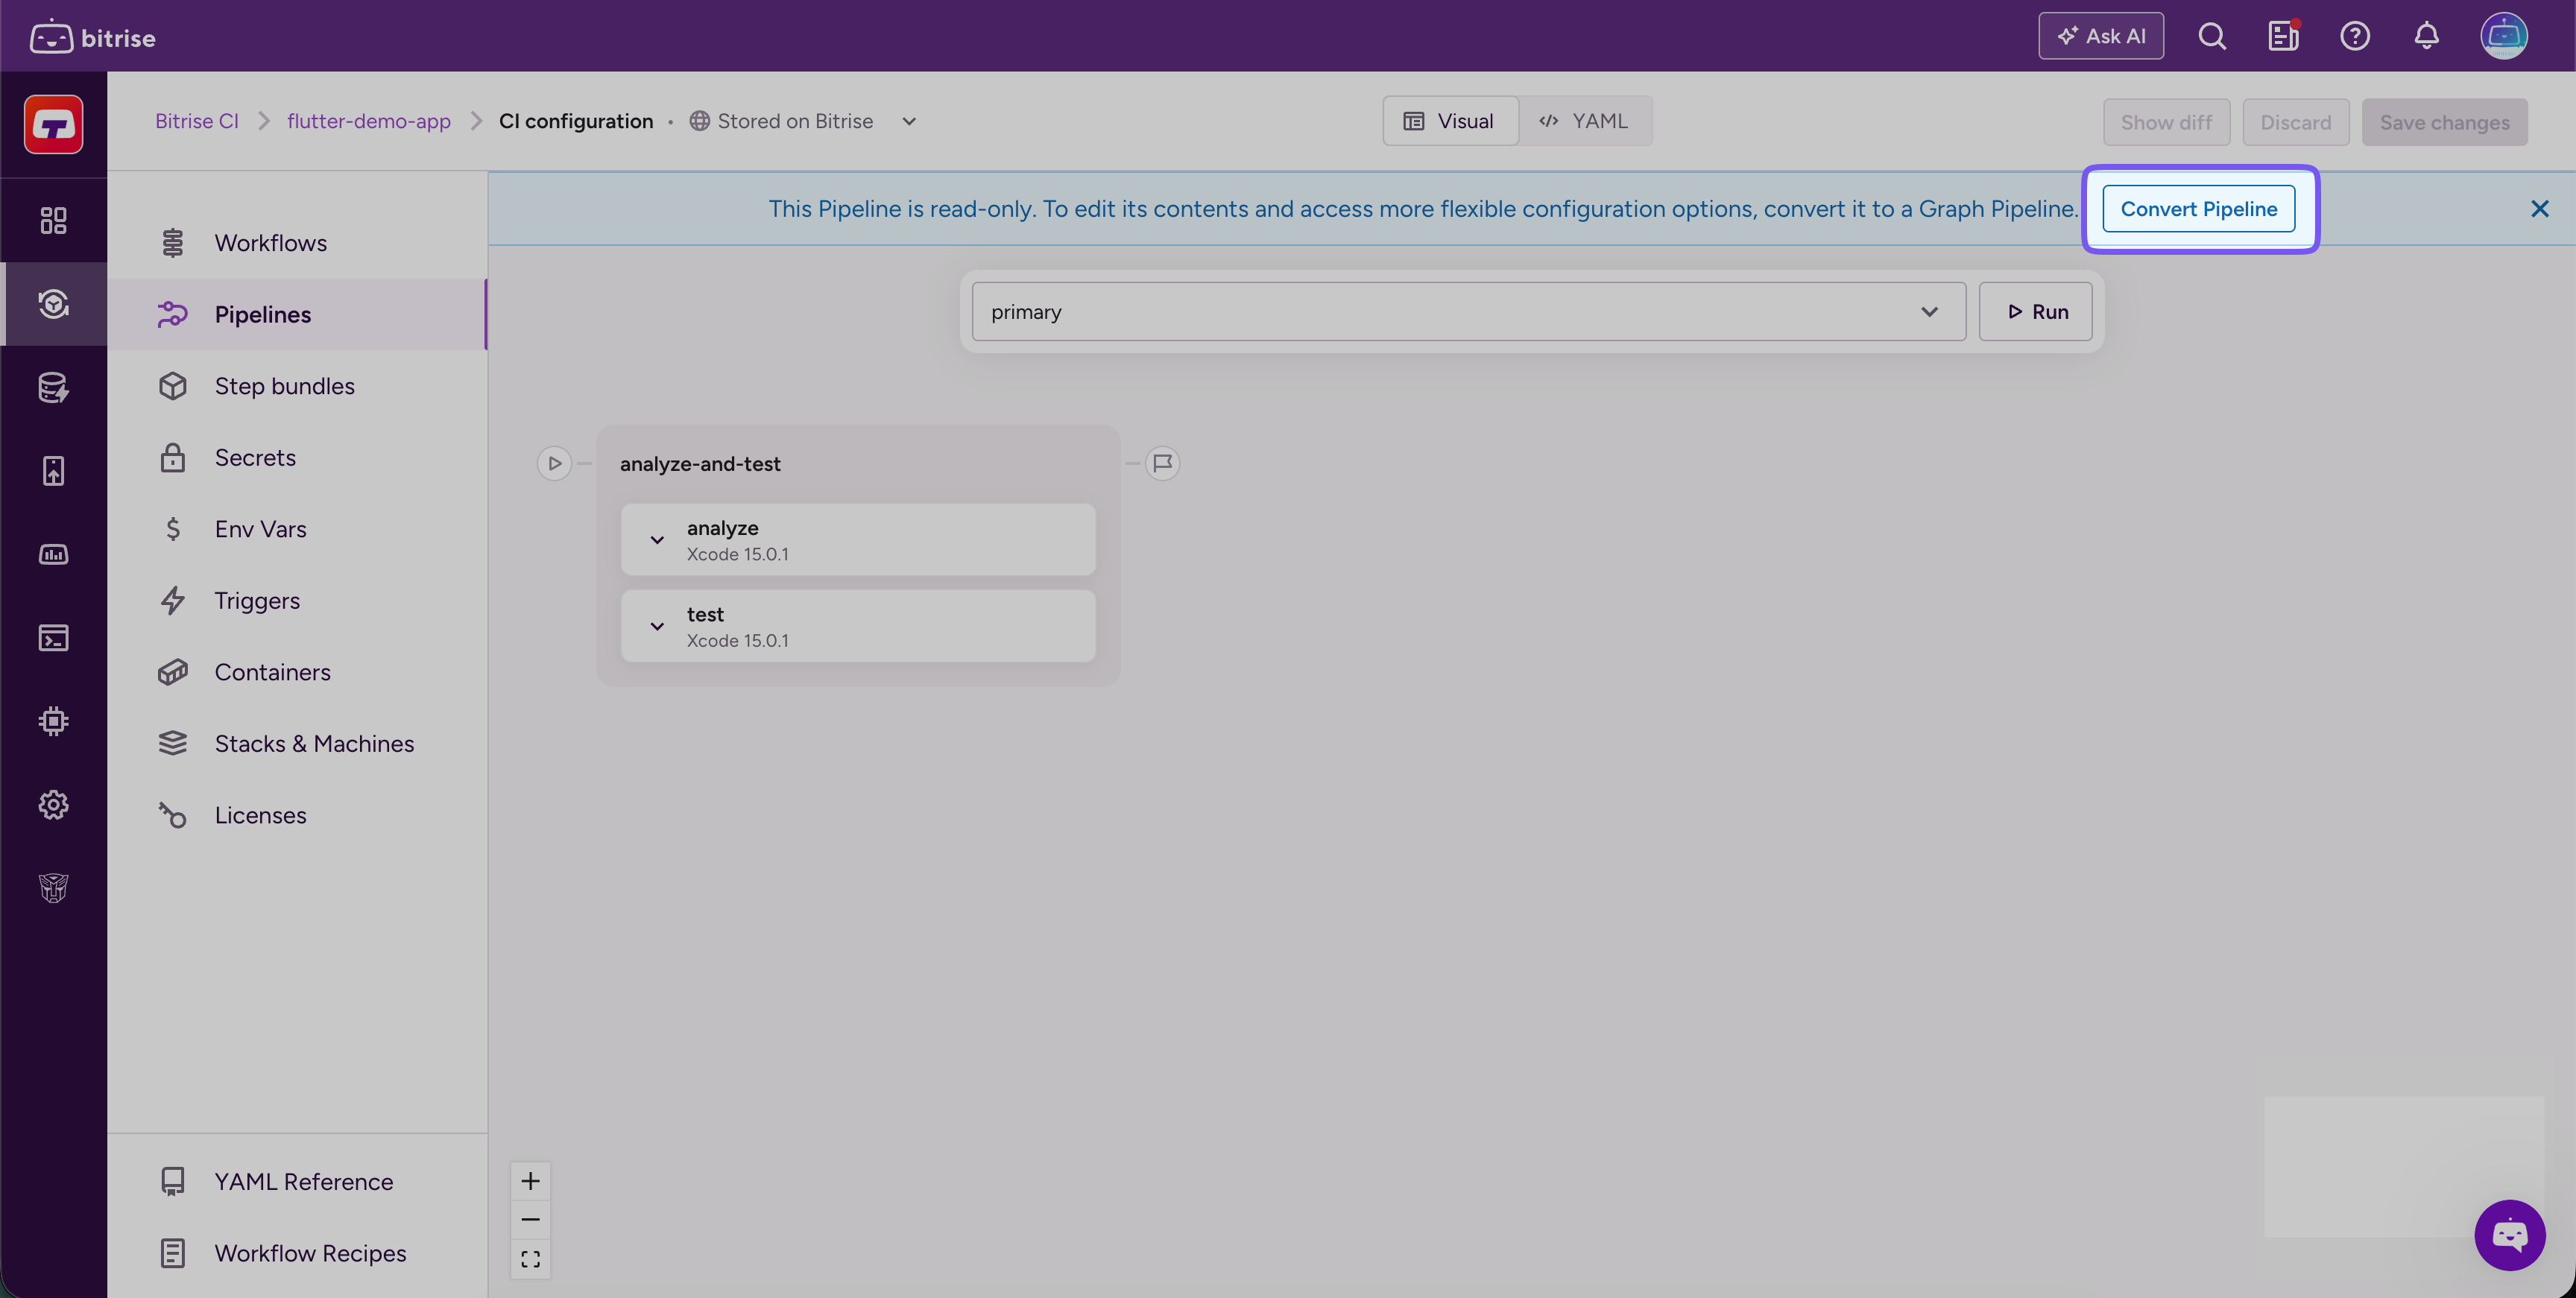Open Env Vars in the sidebar

(297, 529)
